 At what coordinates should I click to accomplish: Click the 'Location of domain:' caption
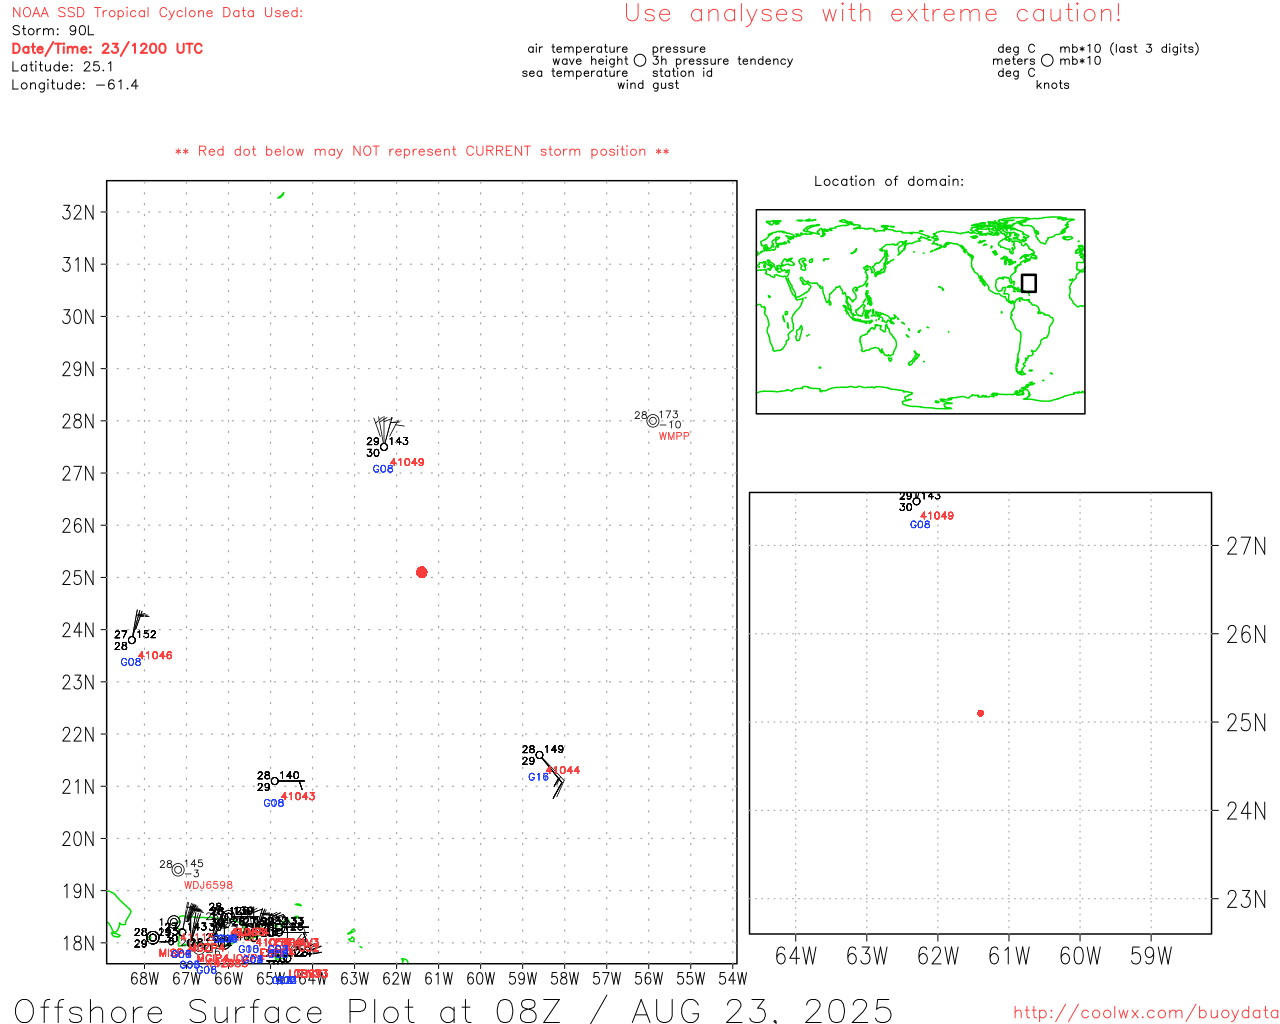pos(889,181)
